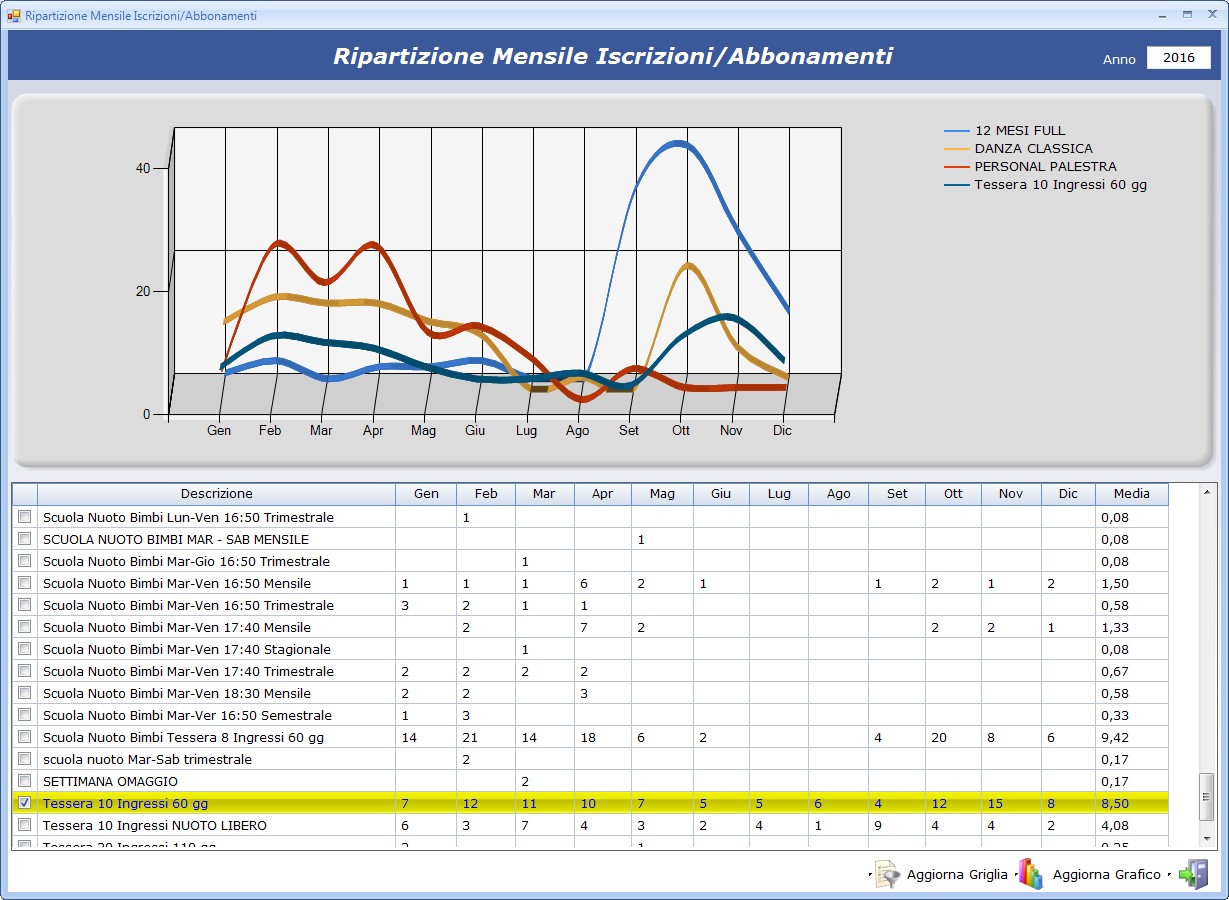1229x900 pixels.
Task: Select the Gen column header
Action: point(426,494)
